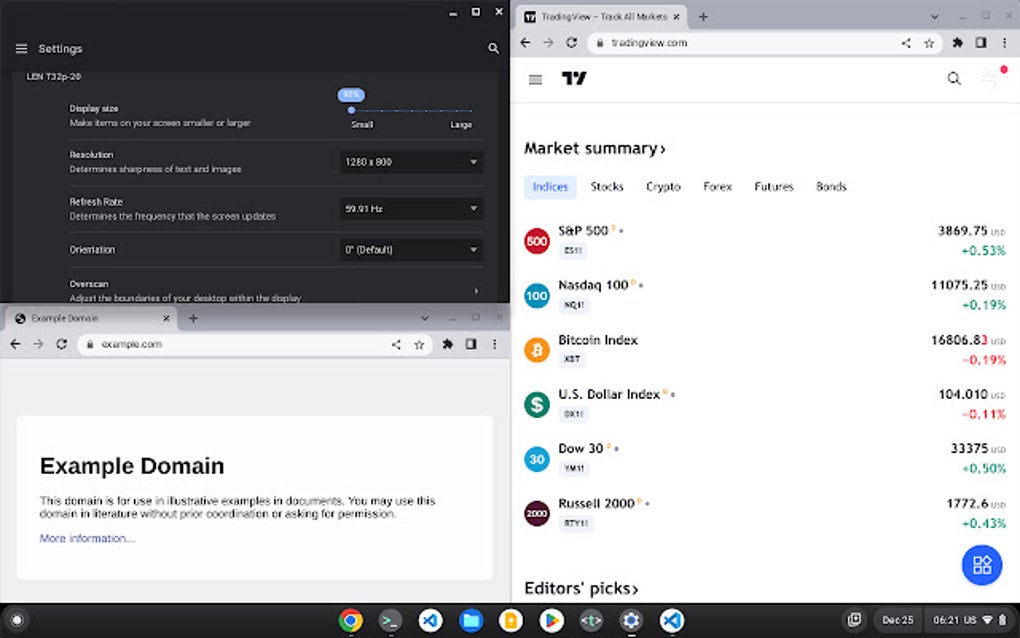Viewport: 1020px width, 638px height.
Task: Open the Resolution dropdown
Action: [x=410, y=161]
